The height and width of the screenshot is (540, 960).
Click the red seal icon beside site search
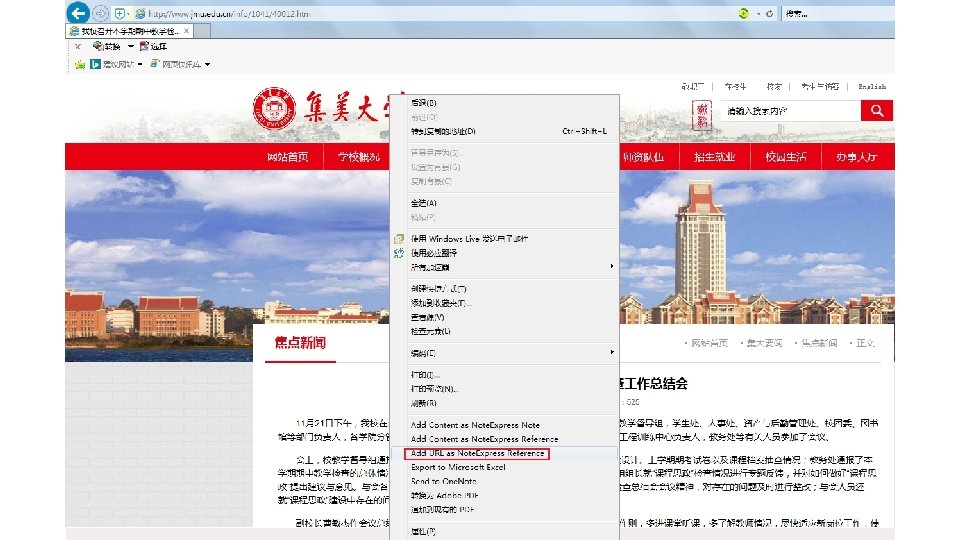pos(702,116)
